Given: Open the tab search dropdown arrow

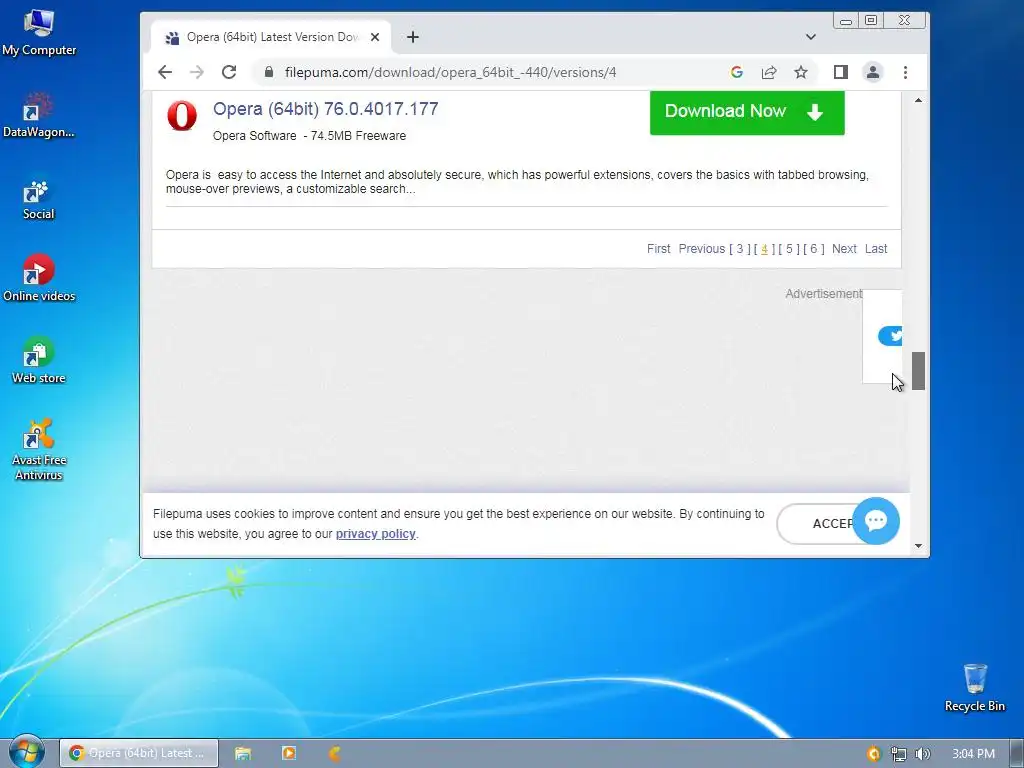Looking at the screenshot, I should (810, 37).
